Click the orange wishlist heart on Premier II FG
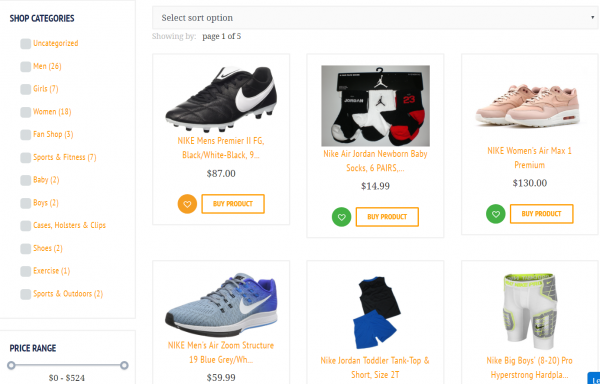 [187, 204]
